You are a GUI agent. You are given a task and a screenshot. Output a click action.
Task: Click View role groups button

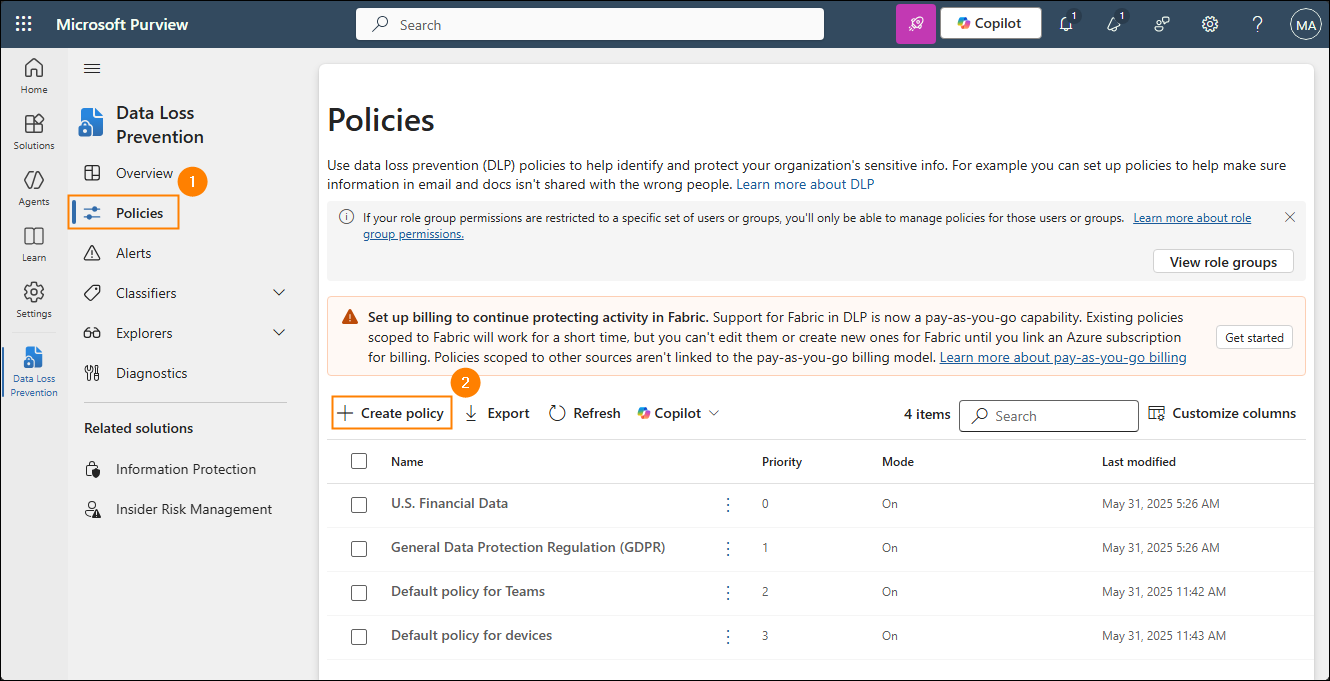tap(1223, 262)
